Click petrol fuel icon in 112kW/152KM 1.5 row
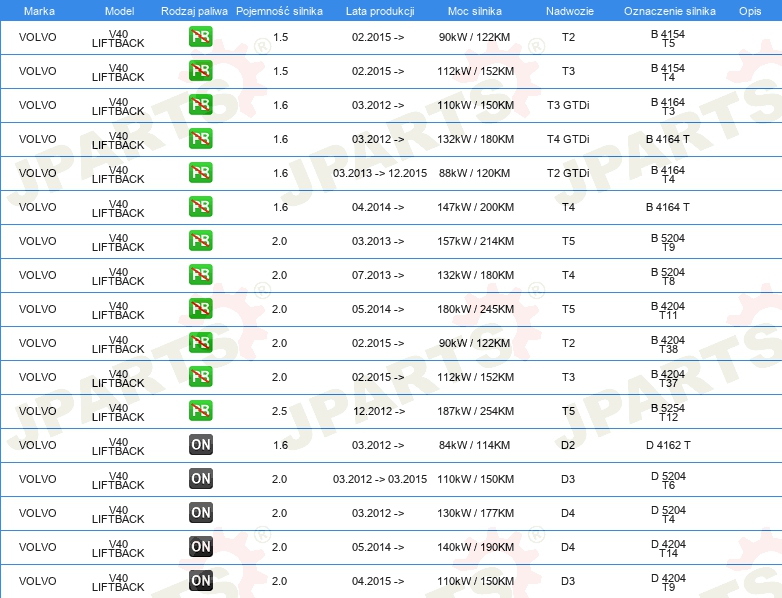This screenshot has height=598, width=782. [x=200, y=71]
